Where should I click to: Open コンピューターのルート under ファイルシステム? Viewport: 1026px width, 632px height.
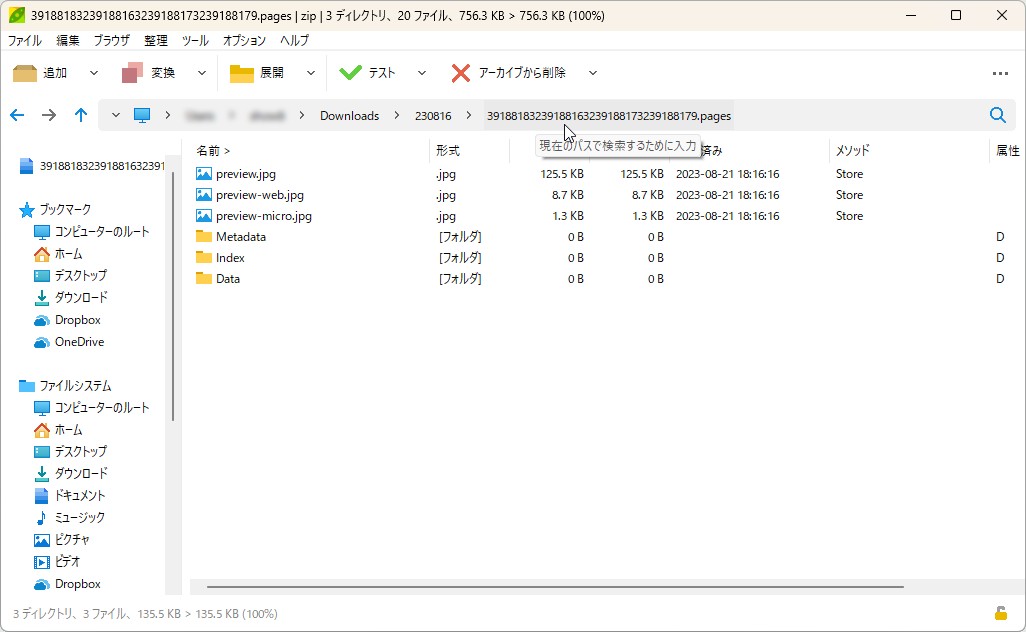[x=92, y=408]
